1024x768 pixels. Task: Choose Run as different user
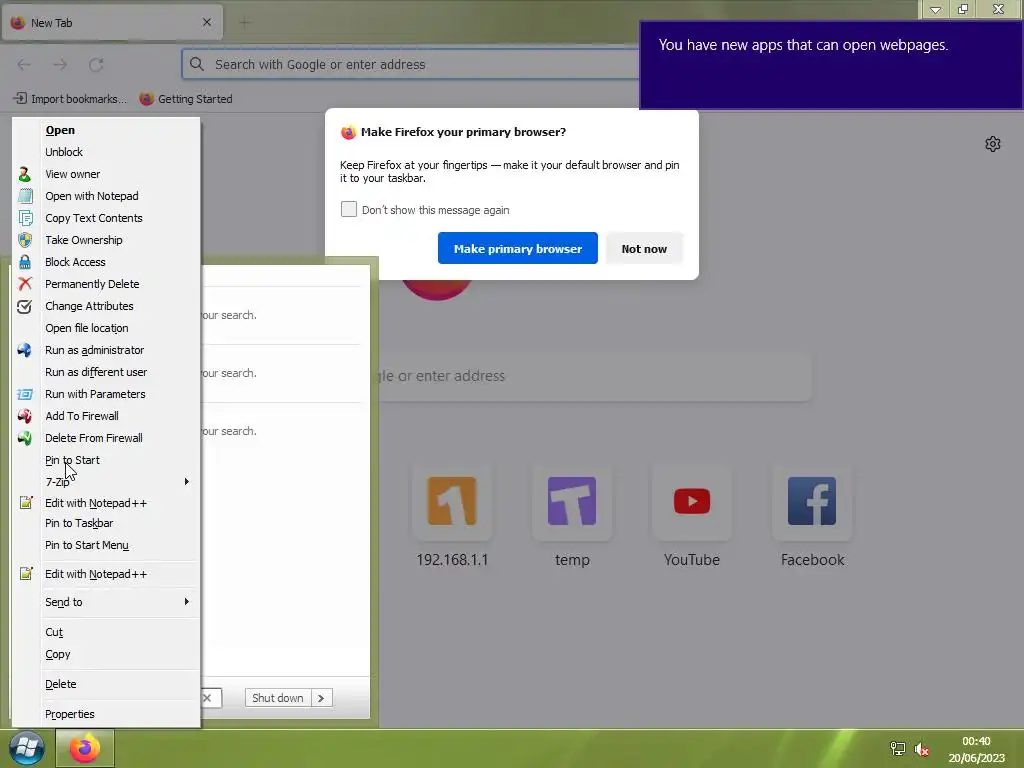(x=96, y=372)
